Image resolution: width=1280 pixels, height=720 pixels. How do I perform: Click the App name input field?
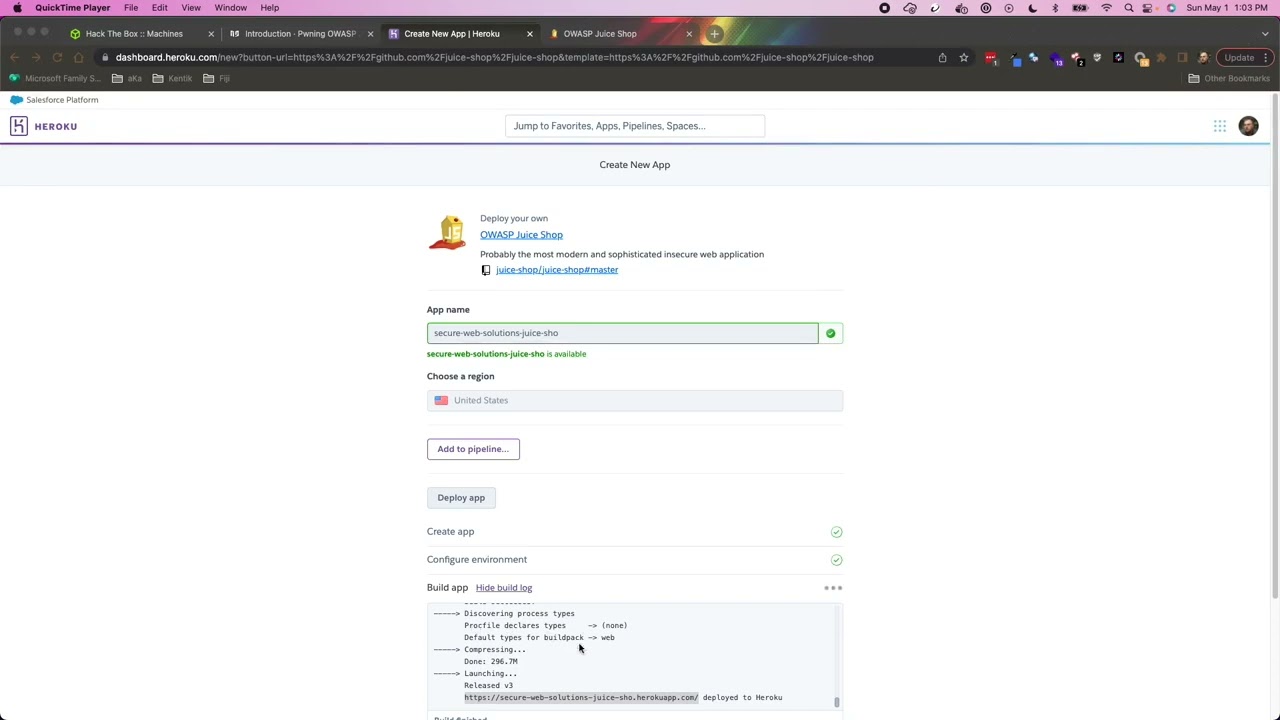(622, 333)
